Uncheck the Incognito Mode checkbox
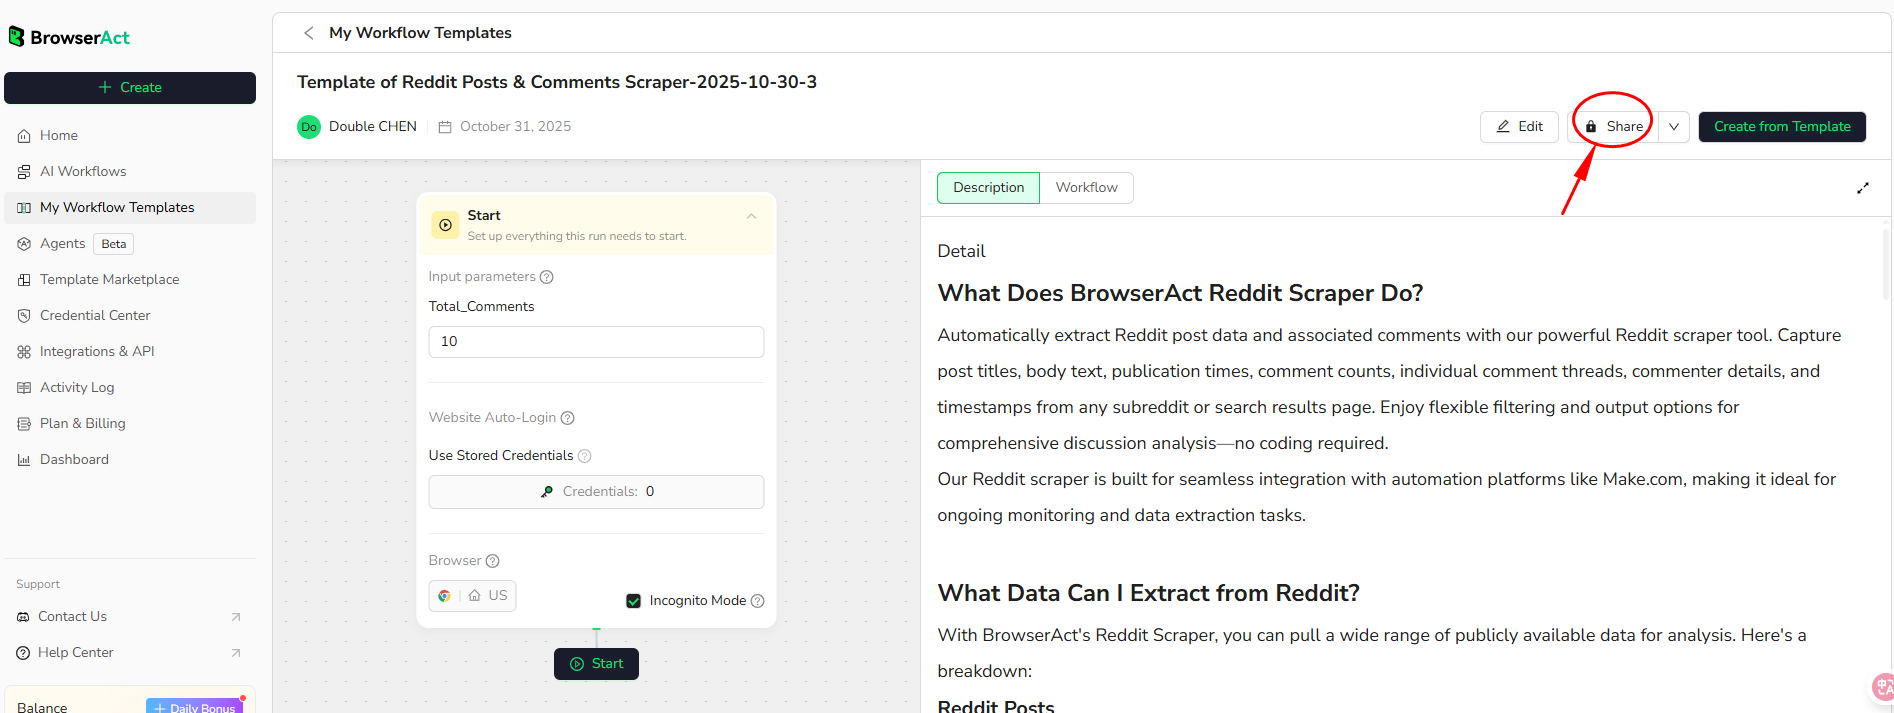Image resolution: width=1894 pixels, height=713 pixels. 633,601
